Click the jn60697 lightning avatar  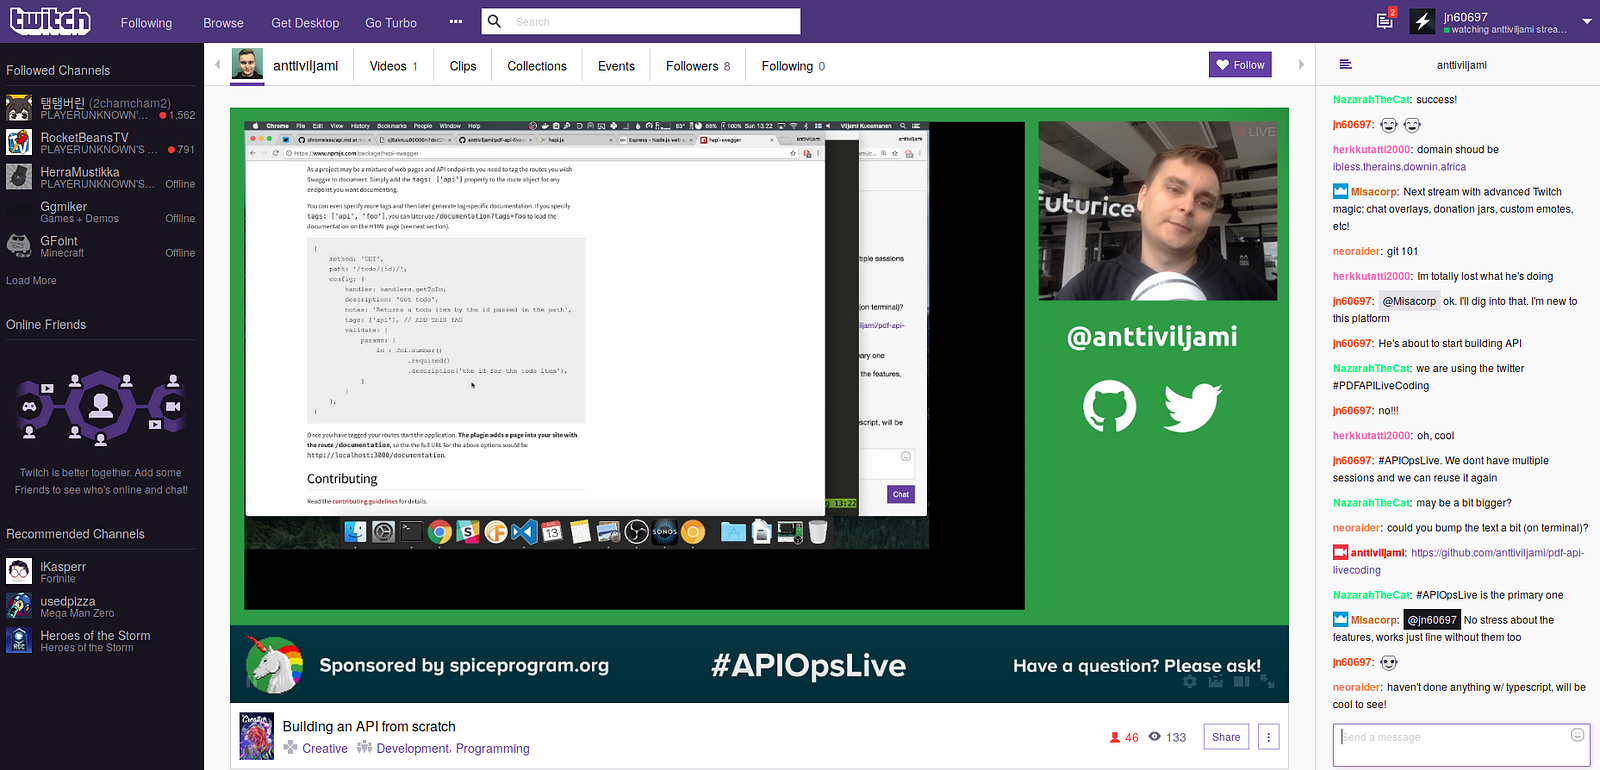point(1423,21)
